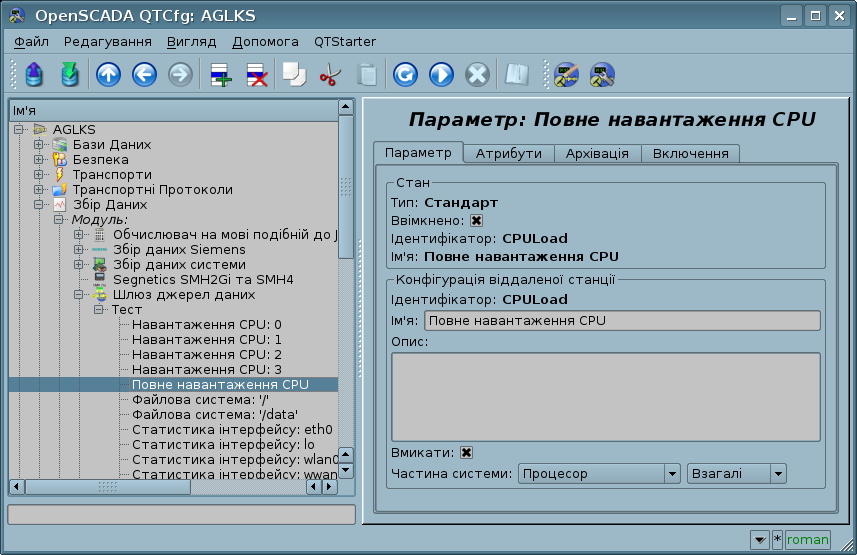Click the Cut scissors toolbar icon

330,74
